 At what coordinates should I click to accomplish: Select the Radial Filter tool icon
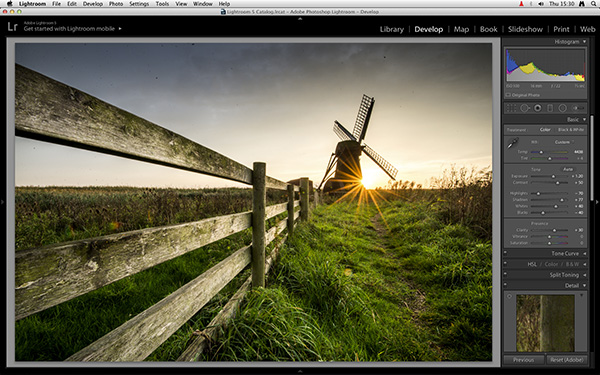(562, 108)
